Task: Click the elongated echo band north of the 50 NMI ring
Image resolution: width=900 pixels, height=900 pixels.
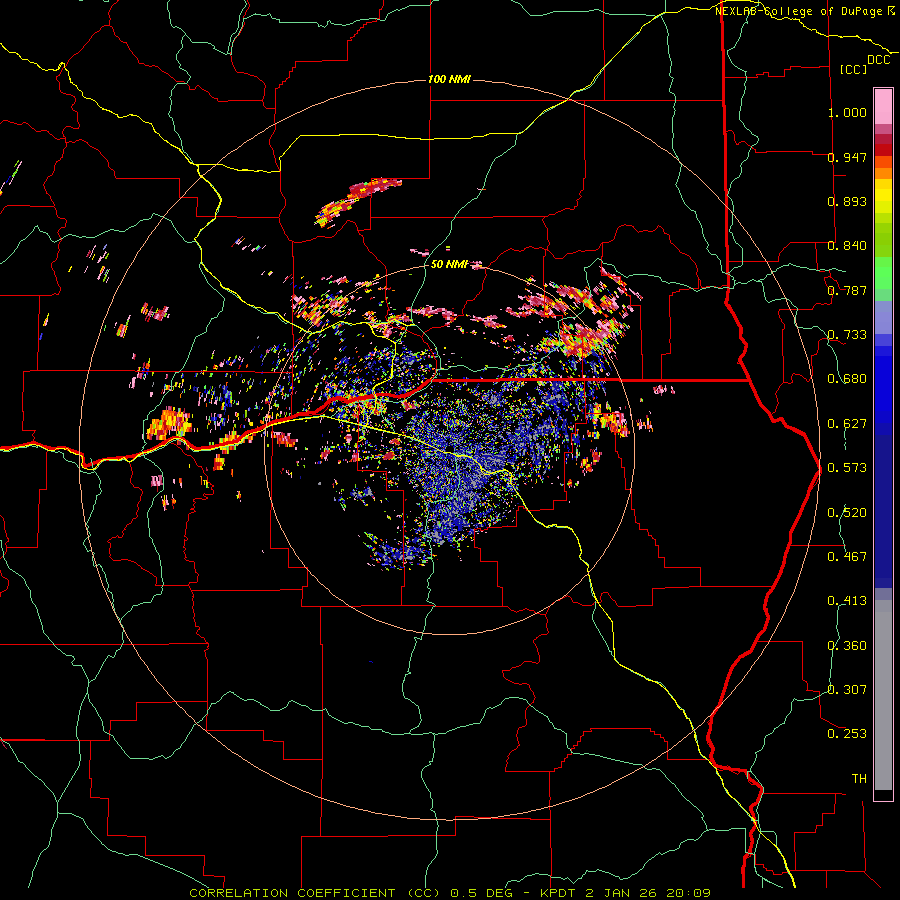Action: (358, 201)
